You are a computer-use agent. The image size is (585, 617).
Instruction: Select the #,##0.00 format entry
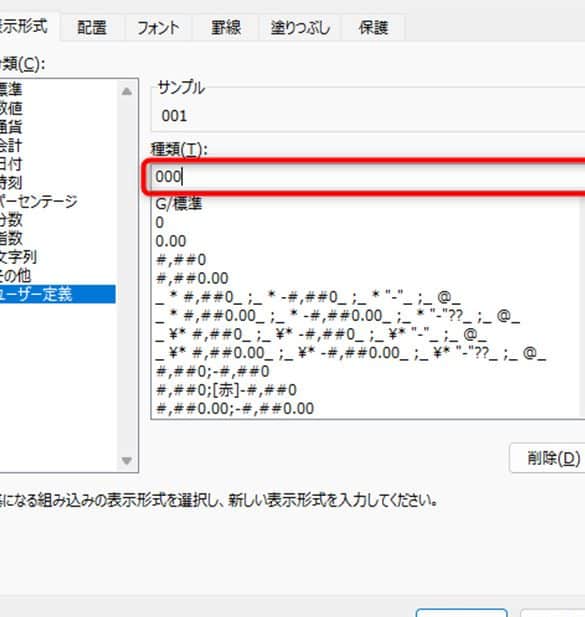click(192, 278)
